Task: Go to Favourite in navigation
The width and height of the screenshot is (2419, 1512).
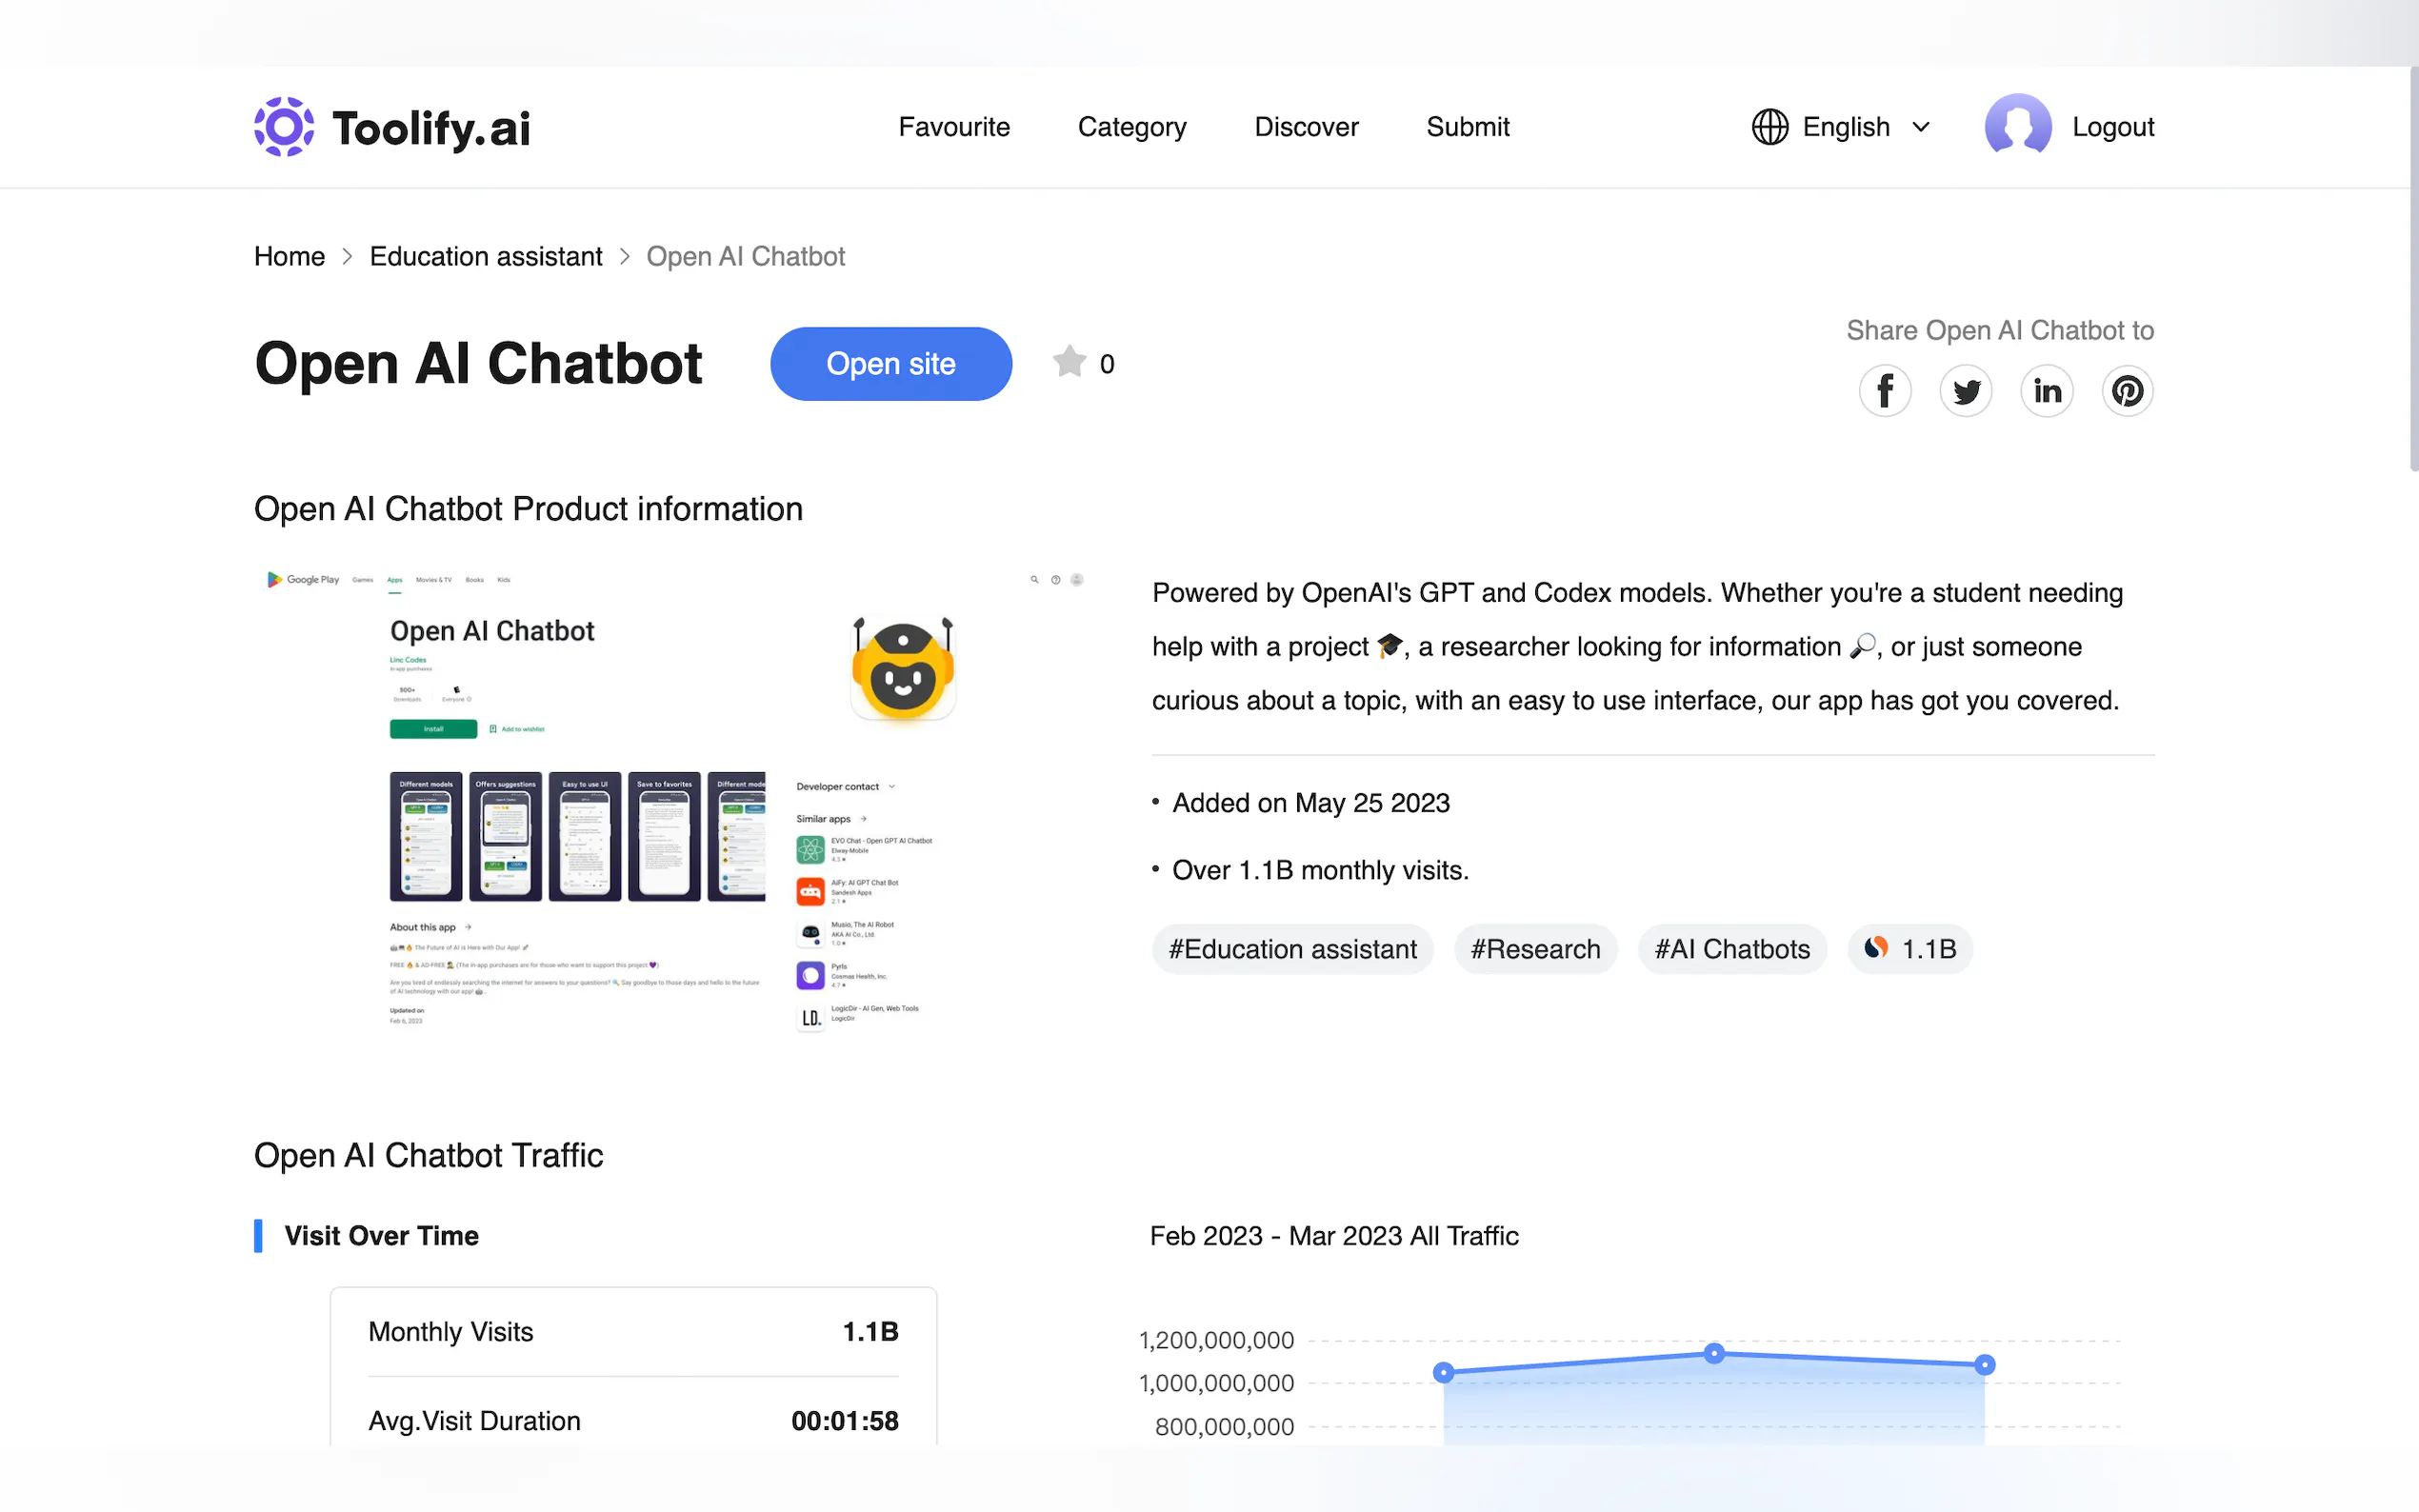Action: 953,127
